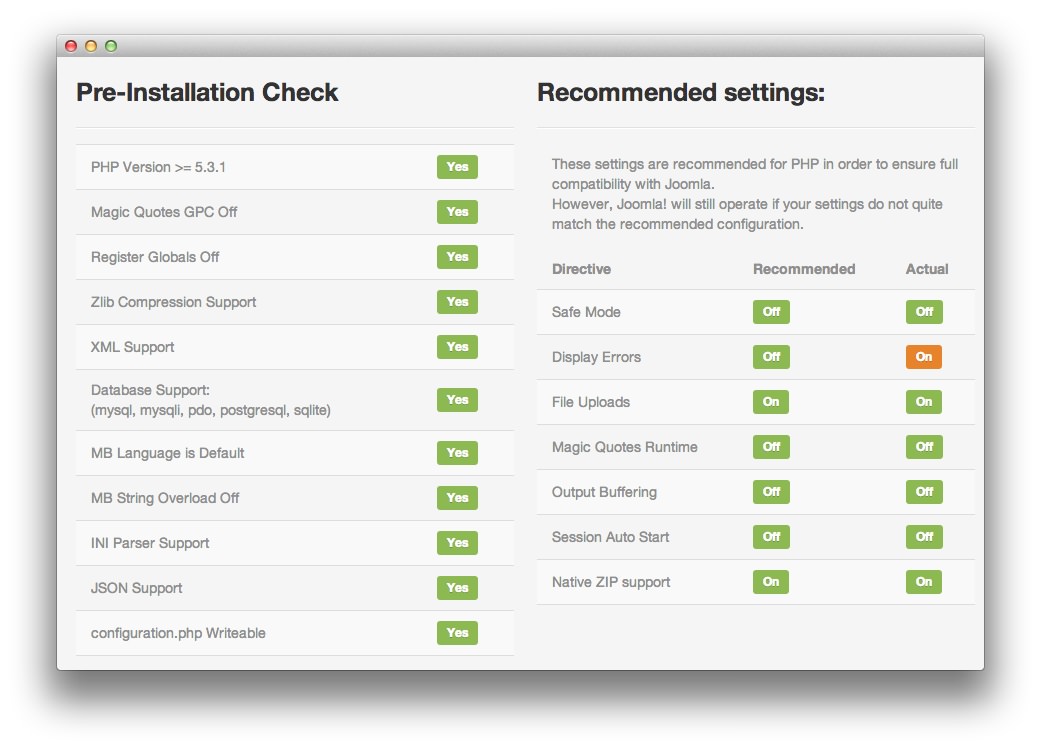
Task: Click the Yes badge for Zlib Compression Support
Action: point(457,302)
